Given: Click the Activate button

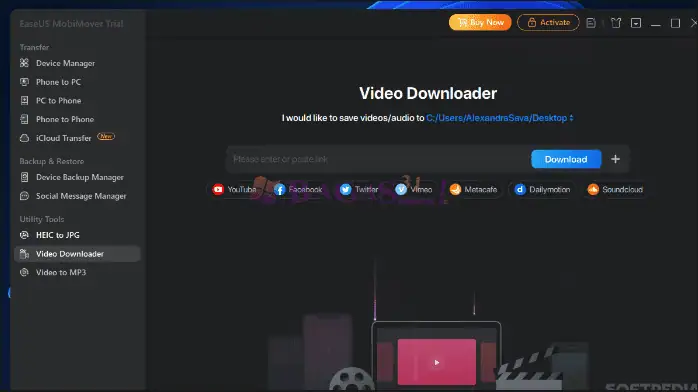Looking at the screenshot, I should tap(548, 22).
